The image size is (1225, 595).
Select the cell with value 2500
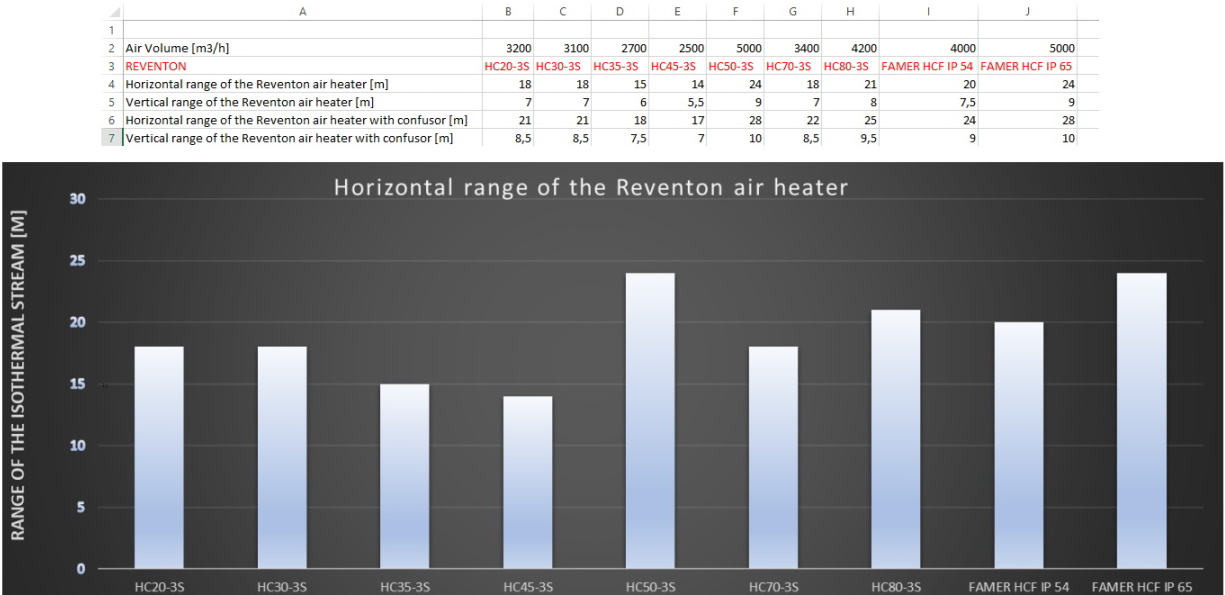point(677,48)
